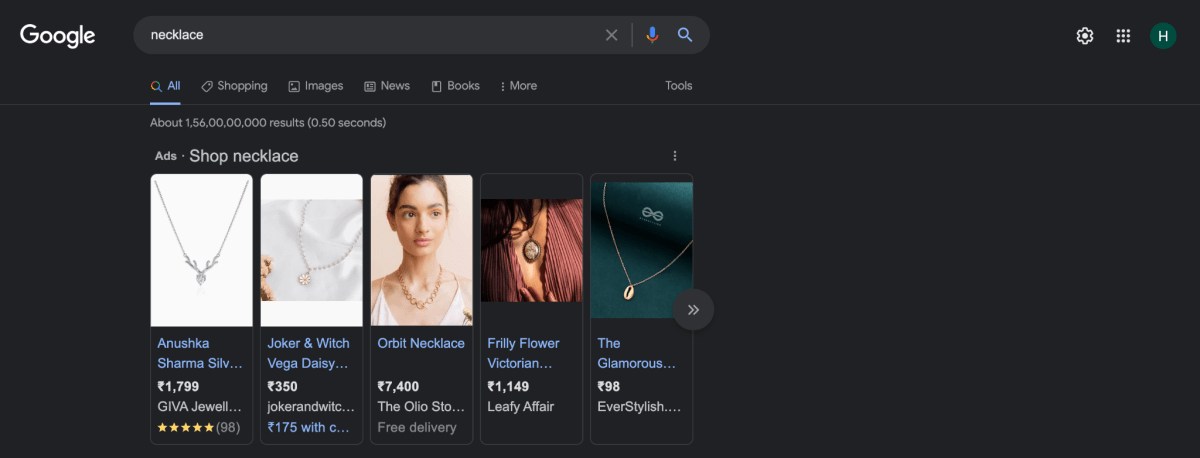The height and width of the screenshot is (458, 1200).
Task: Switch to the News tab
Action: pos(387,86)
